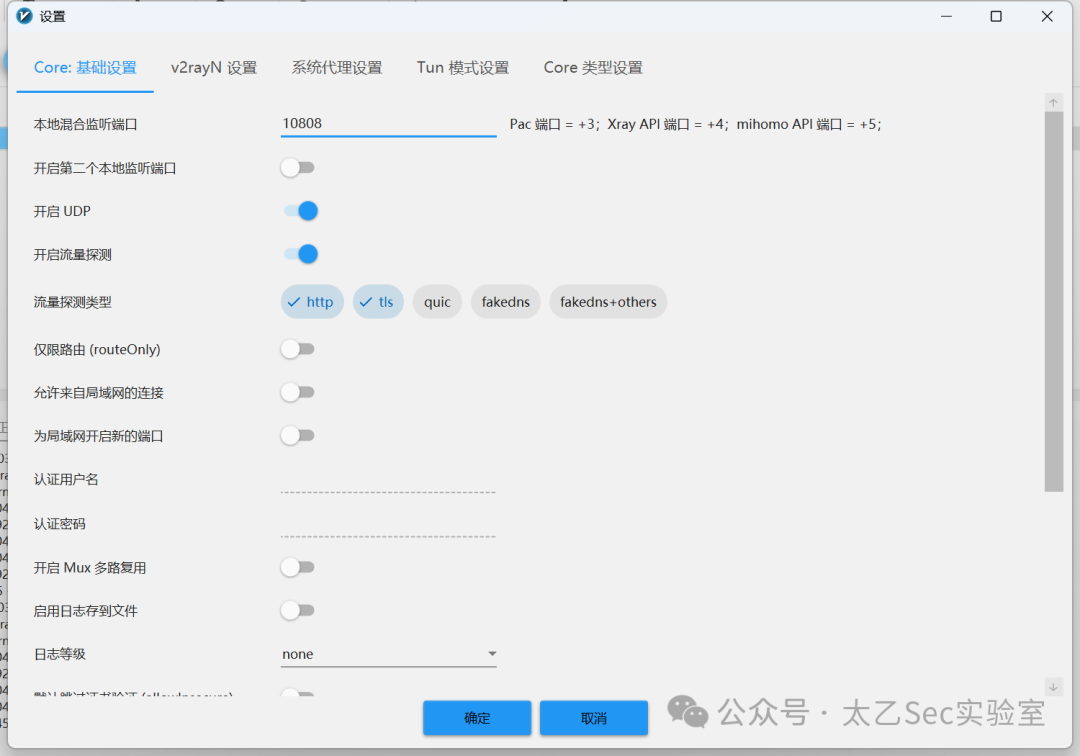Select the fakedns+others detection type

(x=608, y=301)
